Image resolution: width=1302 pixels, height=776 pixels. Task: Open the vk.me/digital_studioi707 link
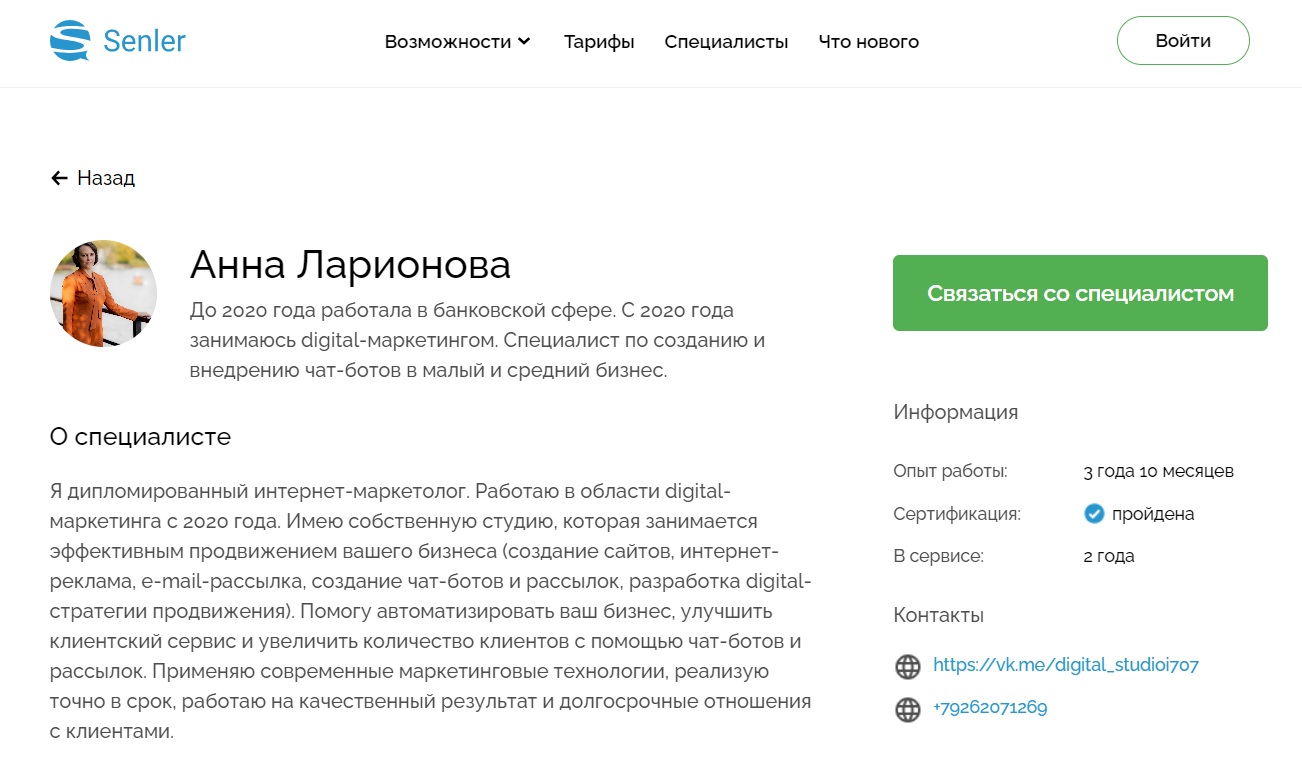pyautogui.click(x=1066, y=665)
